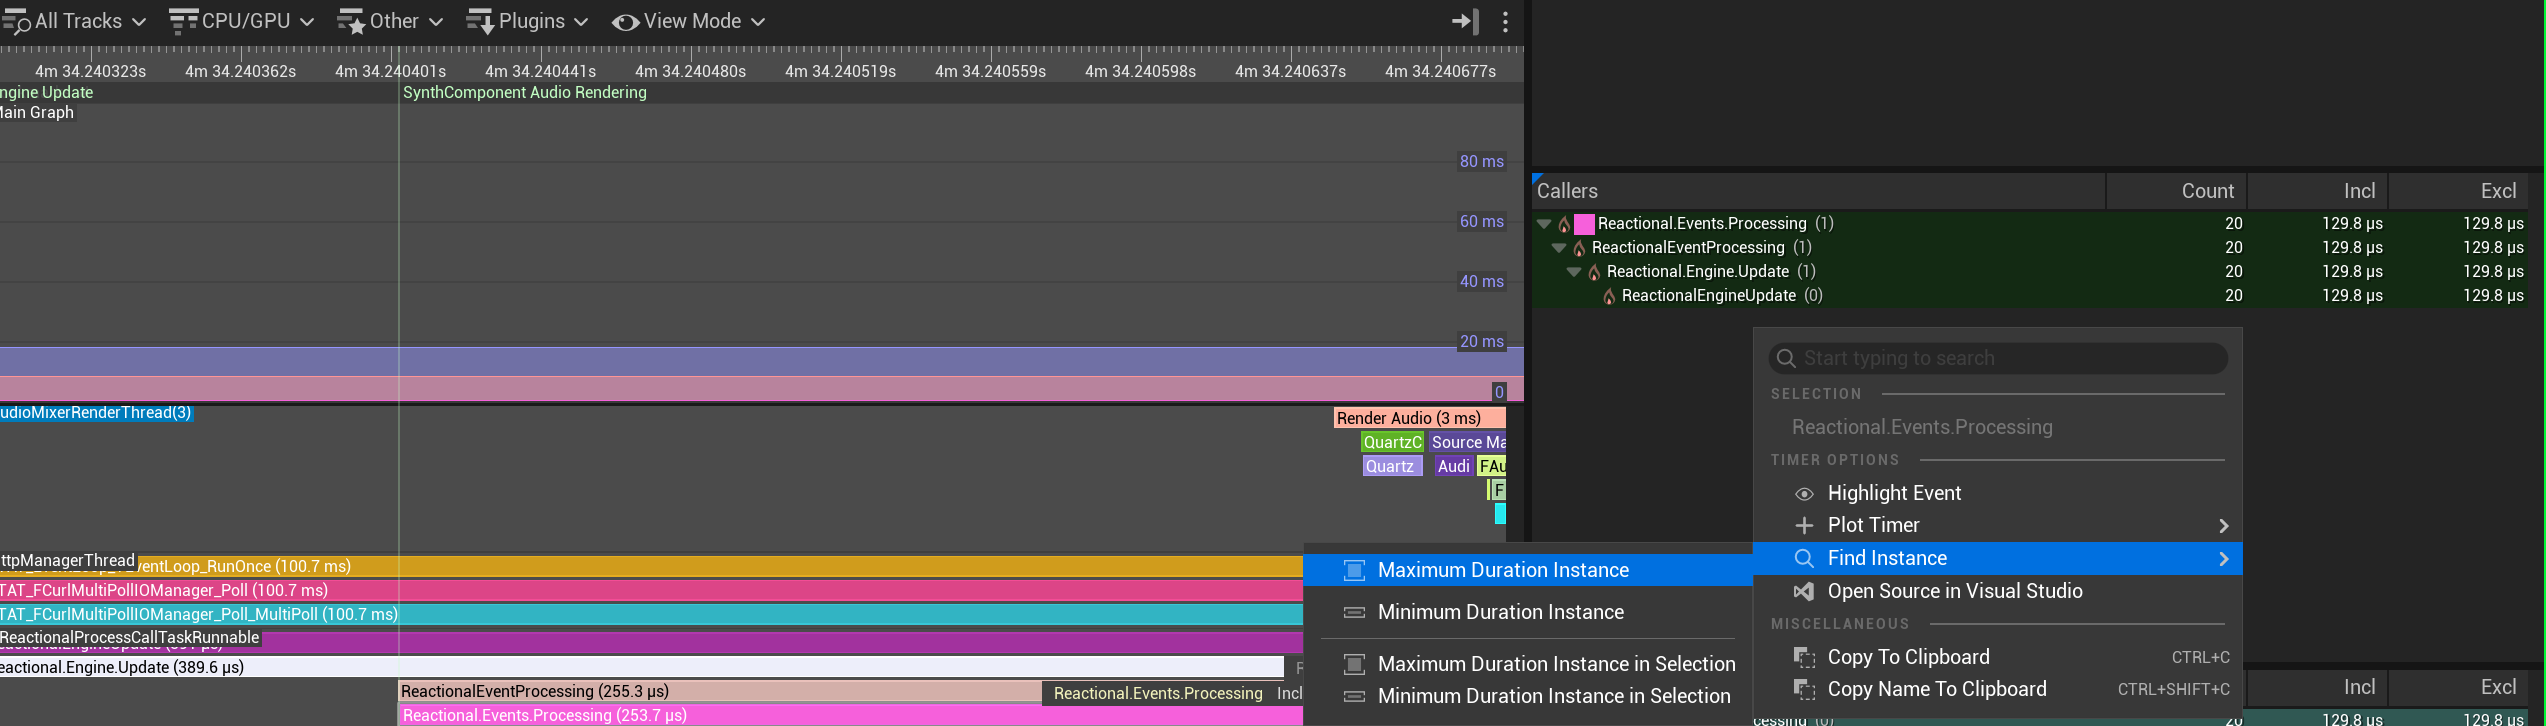2546x726 pixels.
Task: Click the Incl column header in Callers
Action: coord(2358,191)
